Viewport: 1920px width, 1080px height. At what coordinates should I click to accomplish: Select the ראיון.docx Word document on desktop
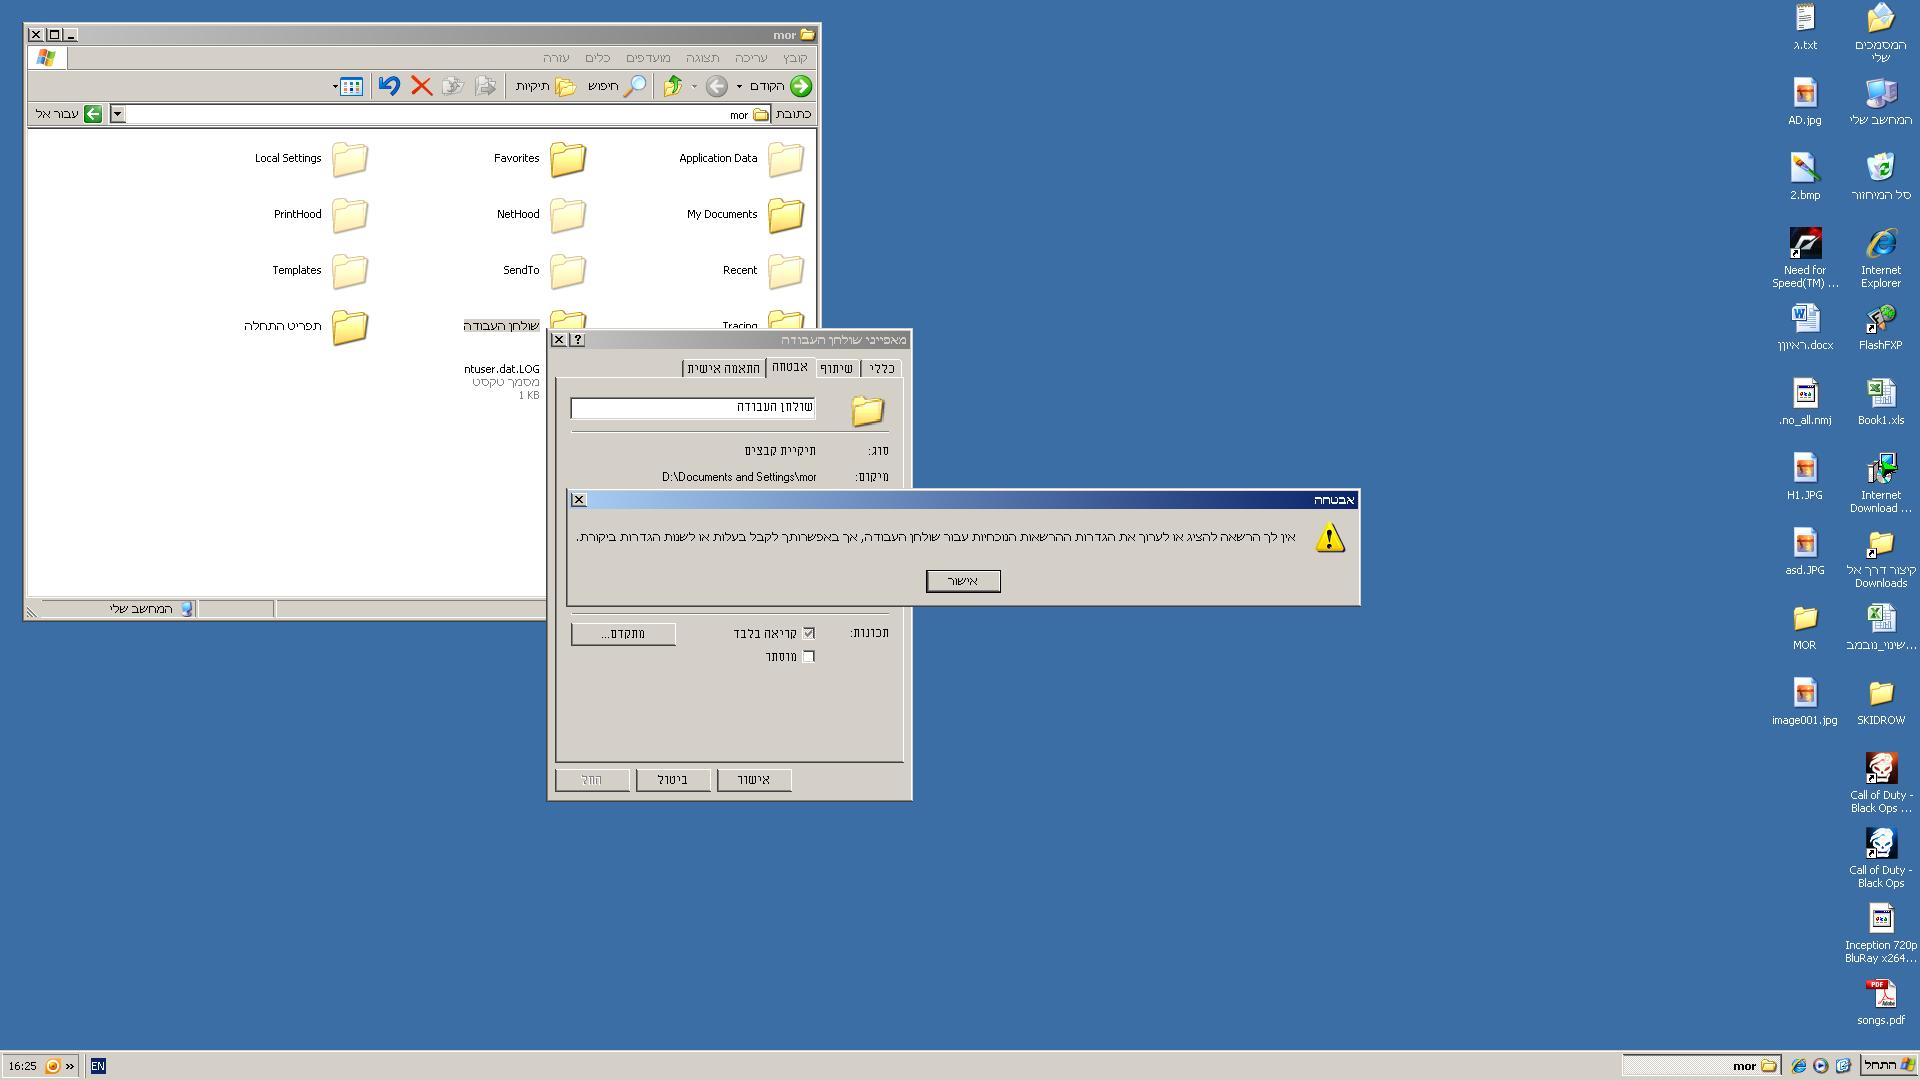[1805, 327]
